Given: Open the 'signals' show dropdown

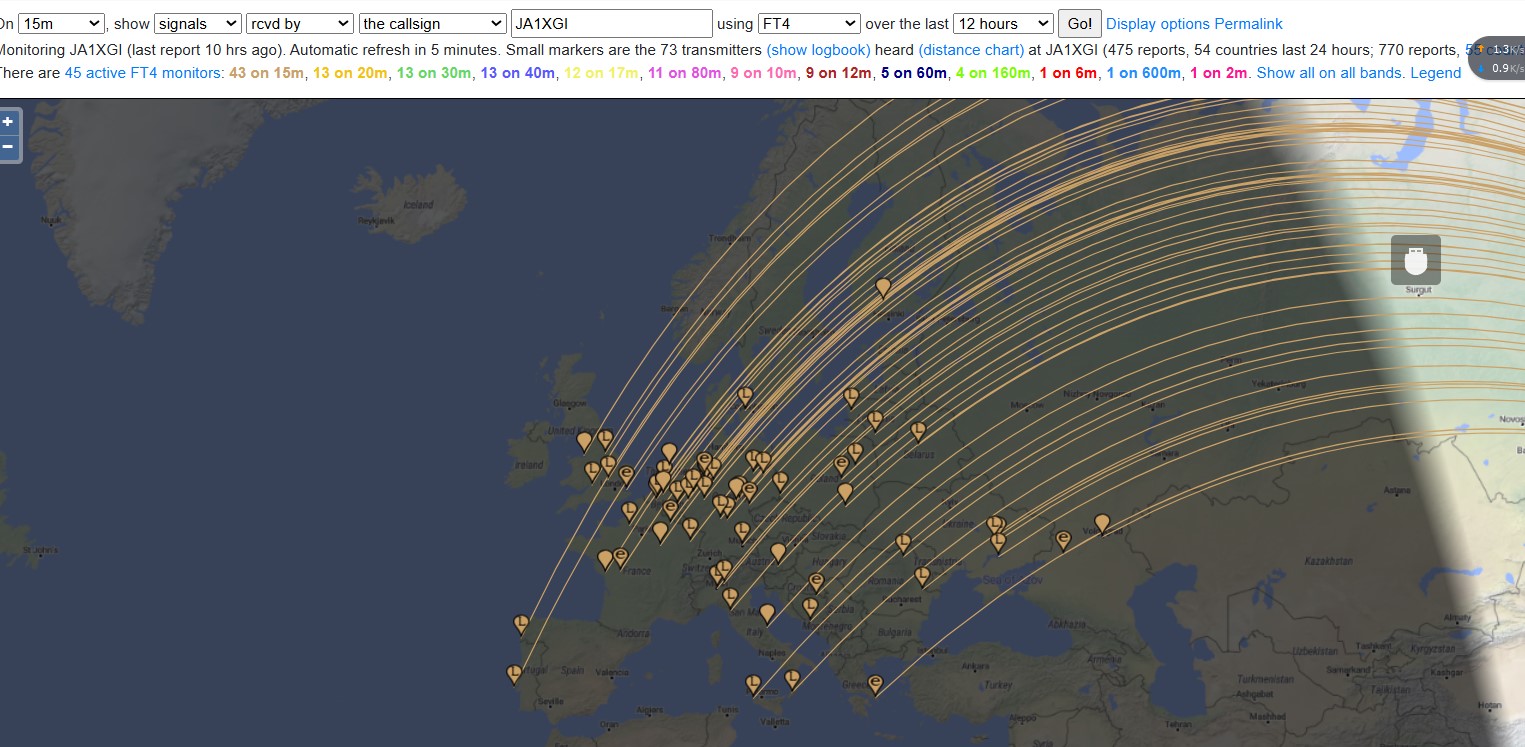Looking at the screenshot, I should [x=198, y=23].
